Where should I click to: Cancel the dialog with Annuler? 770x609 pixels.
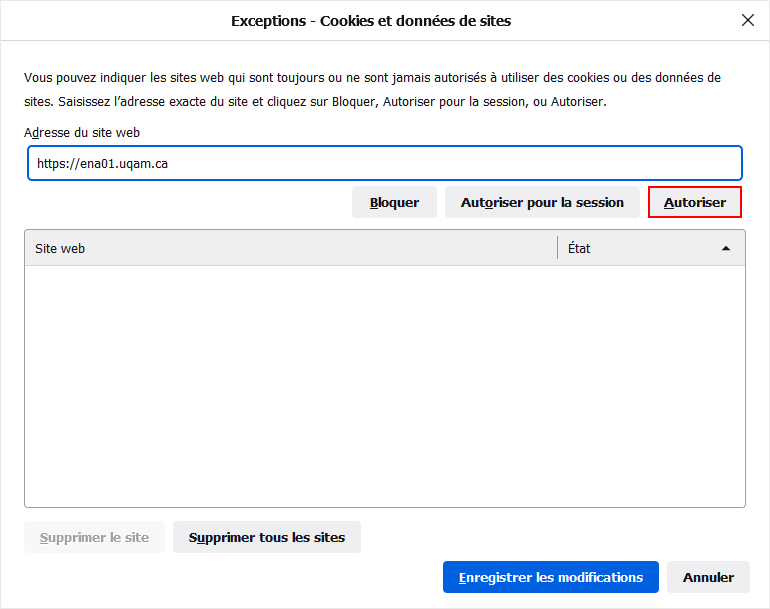tap(708, 577)
